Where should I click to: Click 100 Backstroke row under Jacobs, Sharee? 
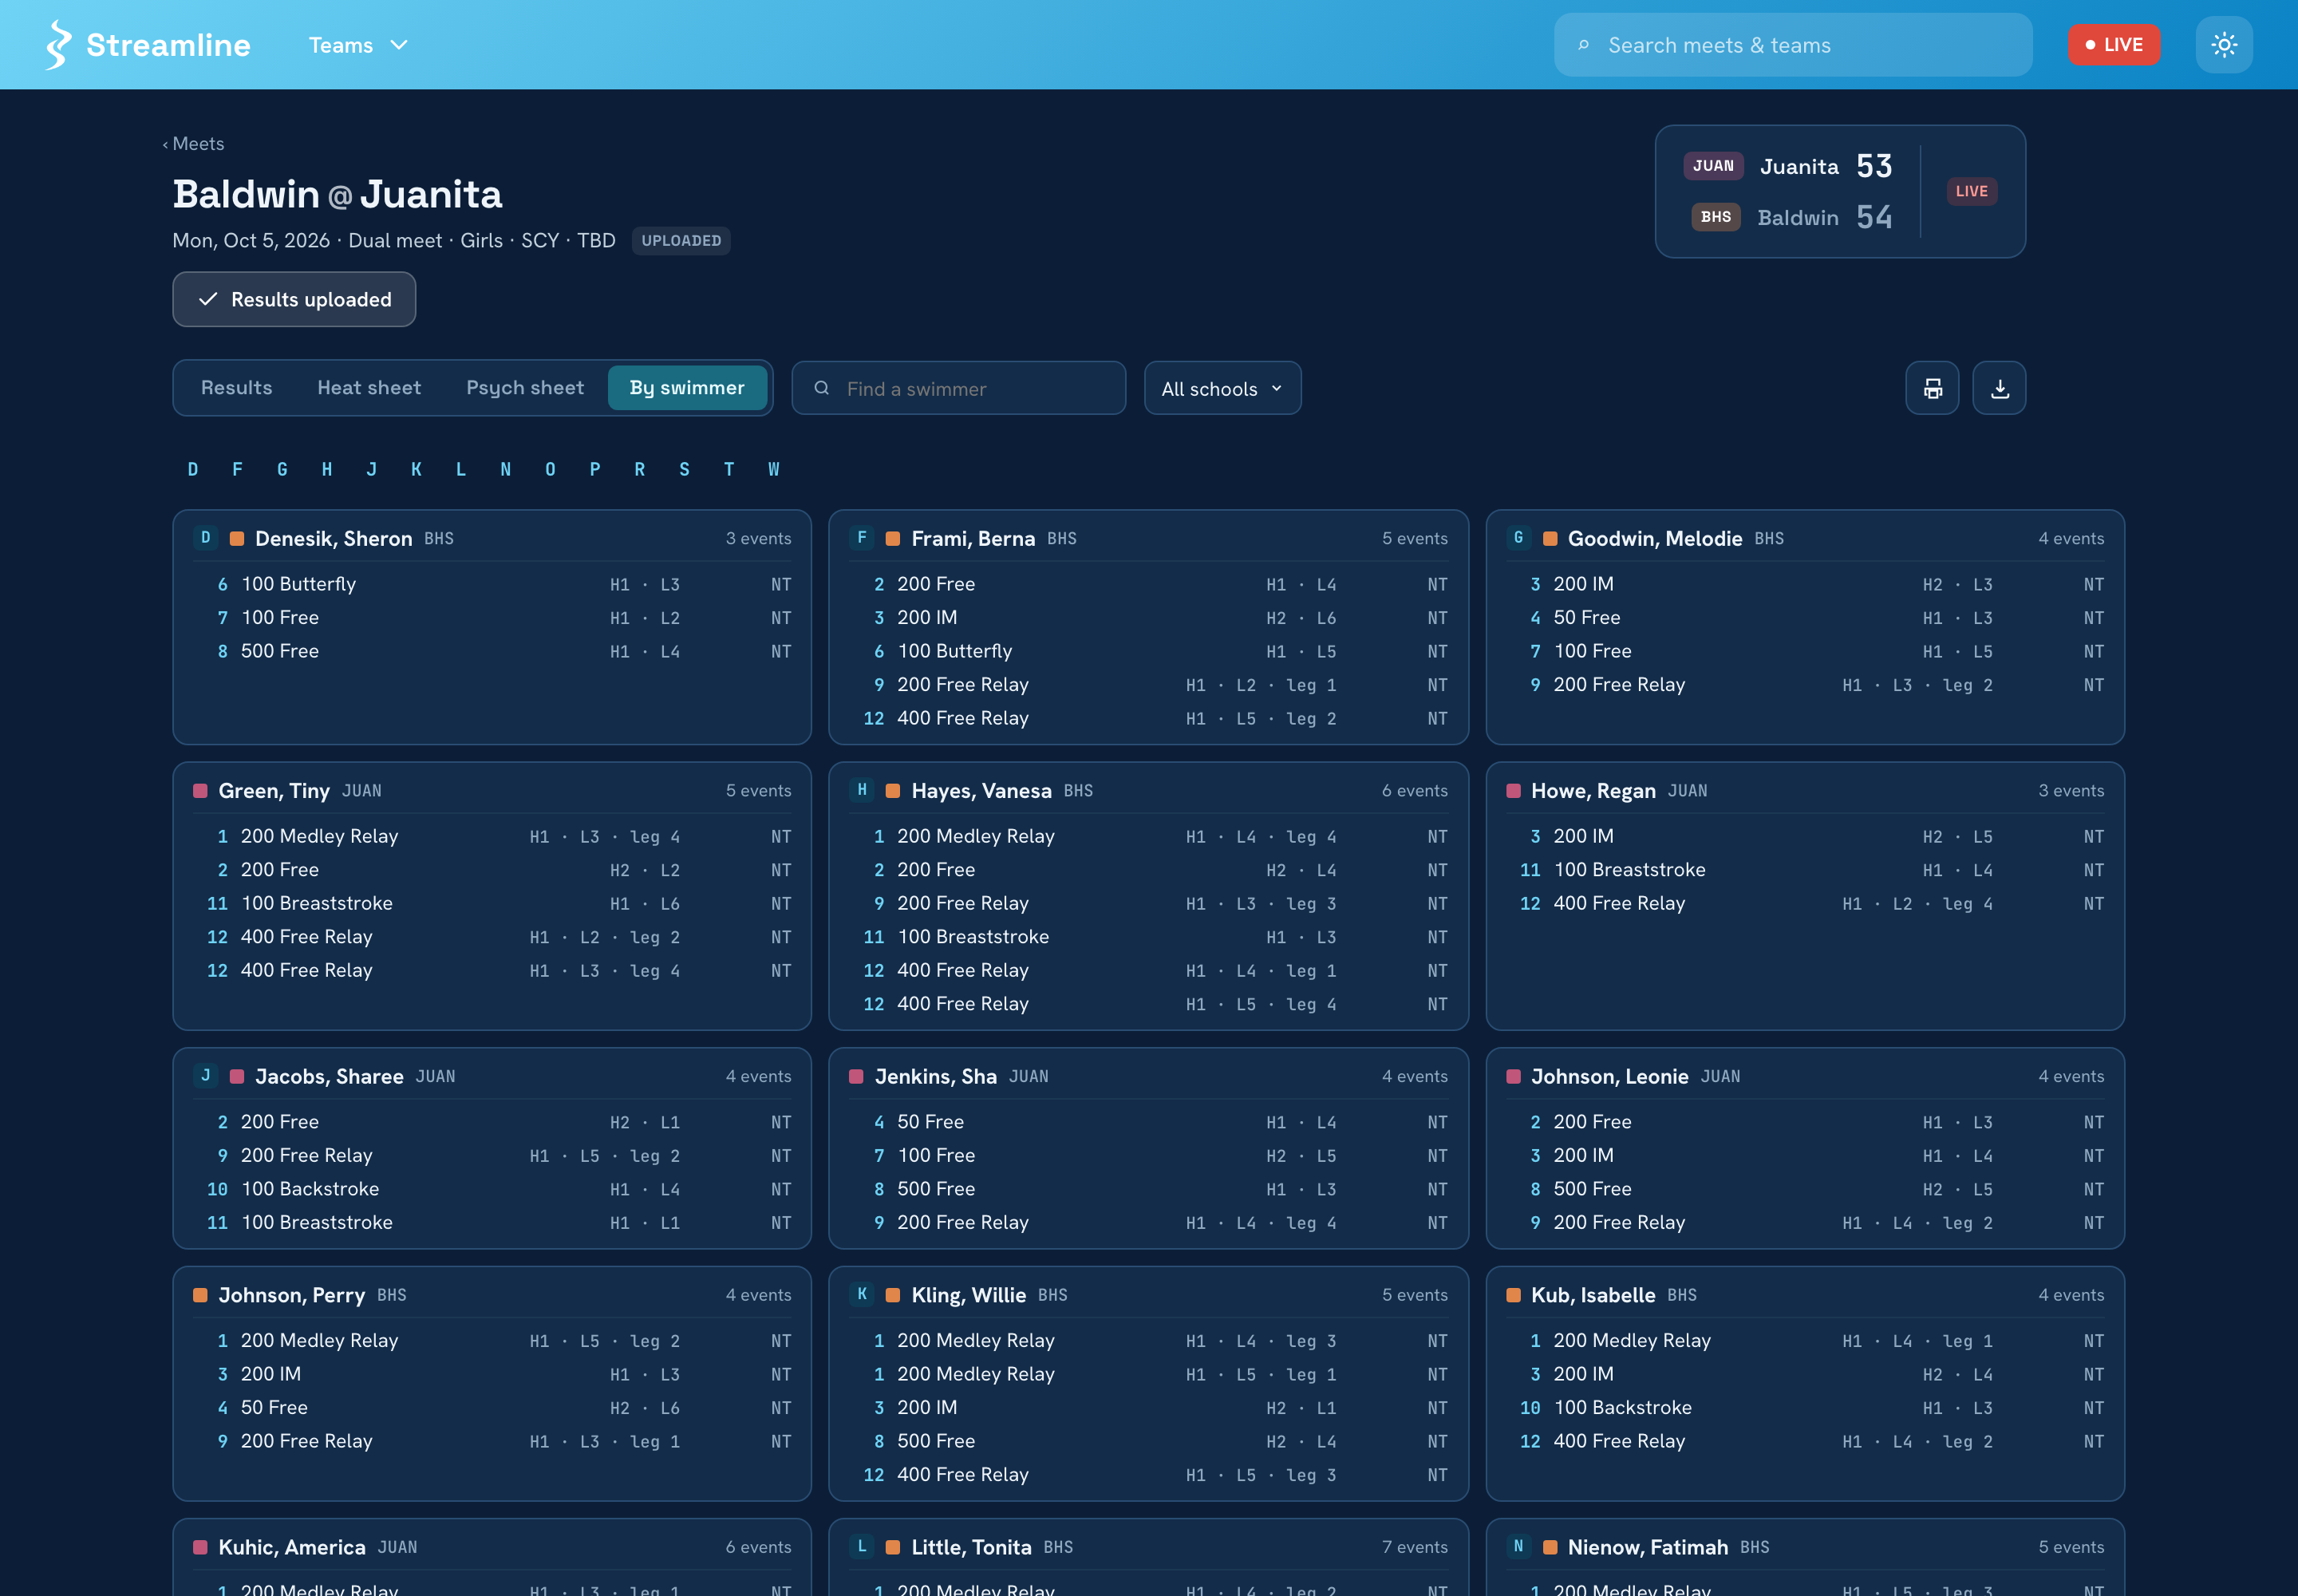click(492, 1189)
